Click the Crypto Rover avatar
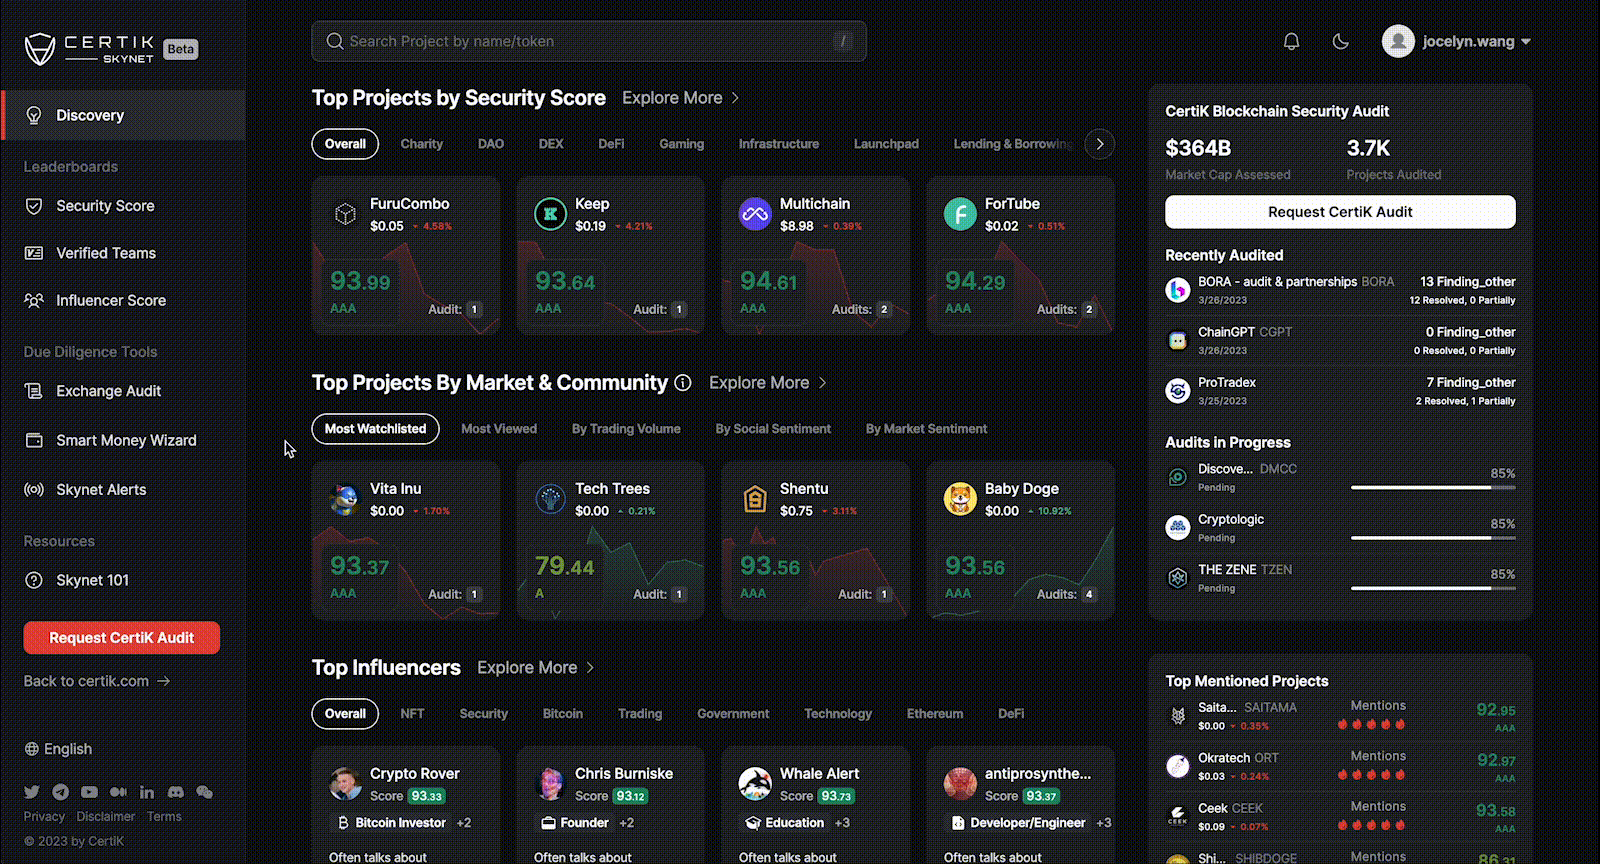Viewport: 1600px width, 864px height. [345, 784]
